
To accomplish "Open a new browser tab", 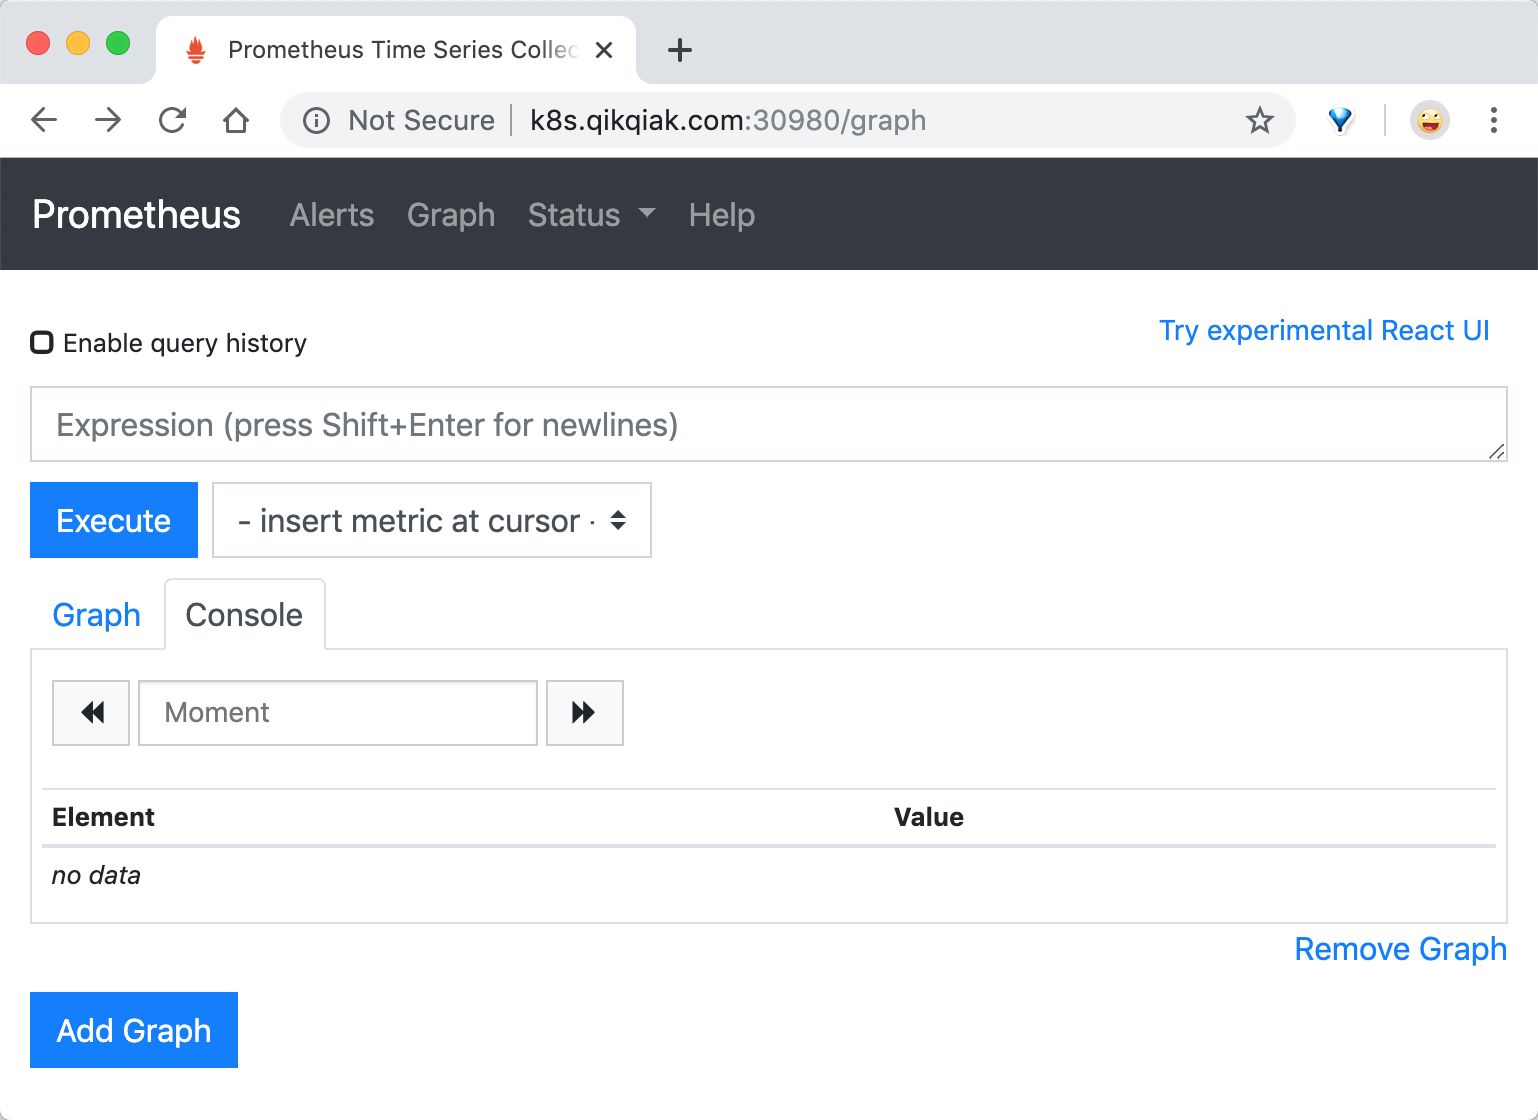I will [680, 50].
